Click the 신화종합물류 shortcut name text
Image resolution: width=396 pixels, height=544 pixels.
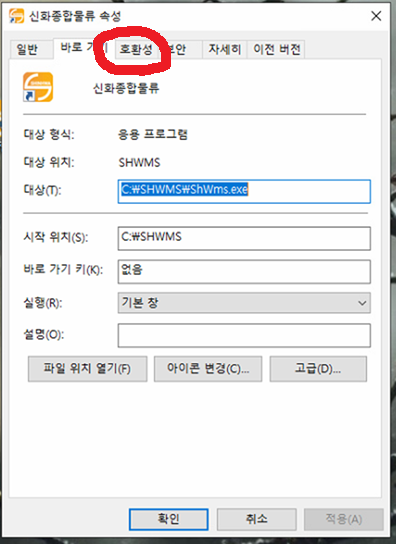tap(126, 88)
